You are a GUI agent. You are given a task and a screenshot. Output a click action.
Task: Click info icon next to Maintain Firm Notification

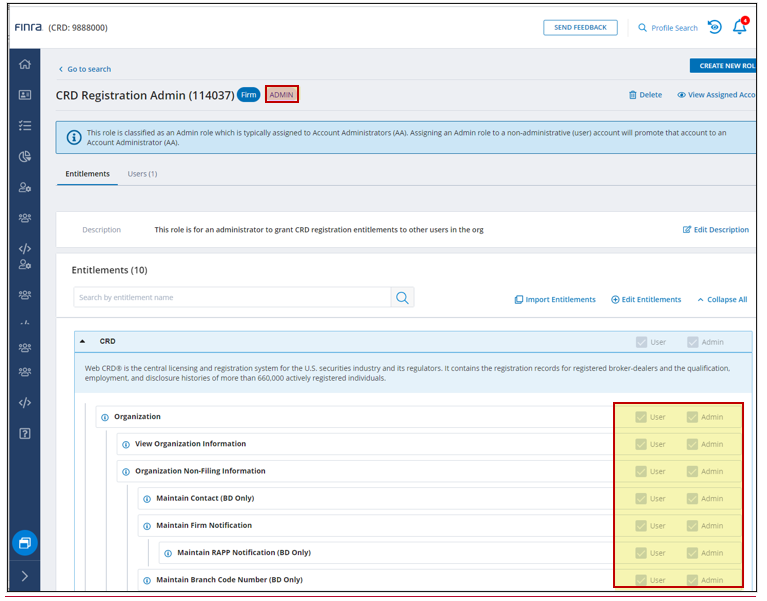(147, 526)
